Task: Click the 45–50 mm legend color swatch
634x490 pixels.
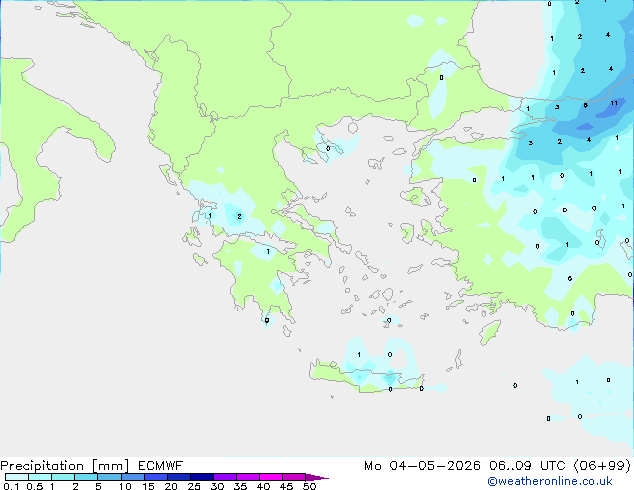Action: 294,477
